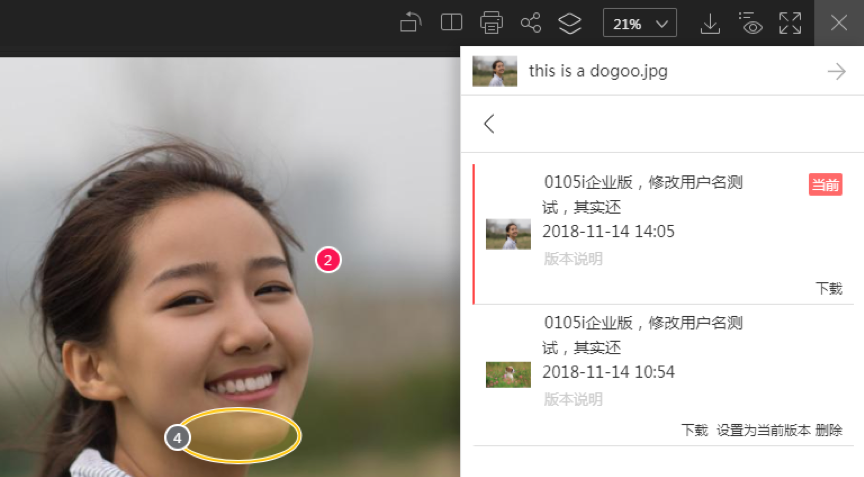The width and height of the screenshot is (864, 477).
Task: Click the this is a dogoo.jpg header thumbnail
Action: tap(494, 71)
